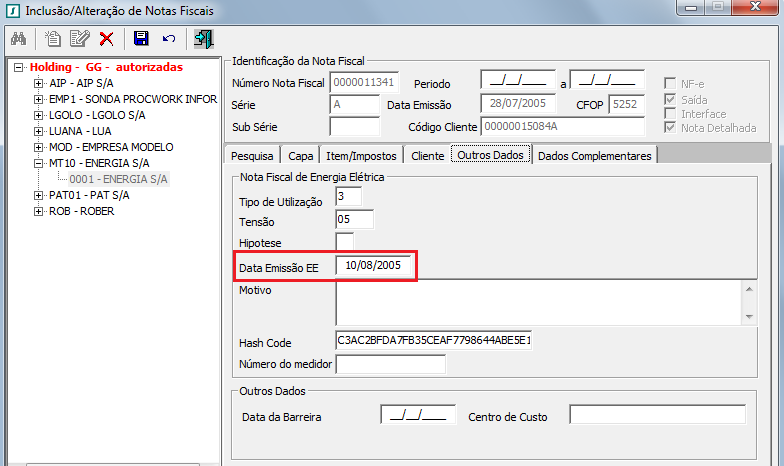Collapse the Holding GG autorizadas root node
Viewport: 784px width, 466px height.
18,67
